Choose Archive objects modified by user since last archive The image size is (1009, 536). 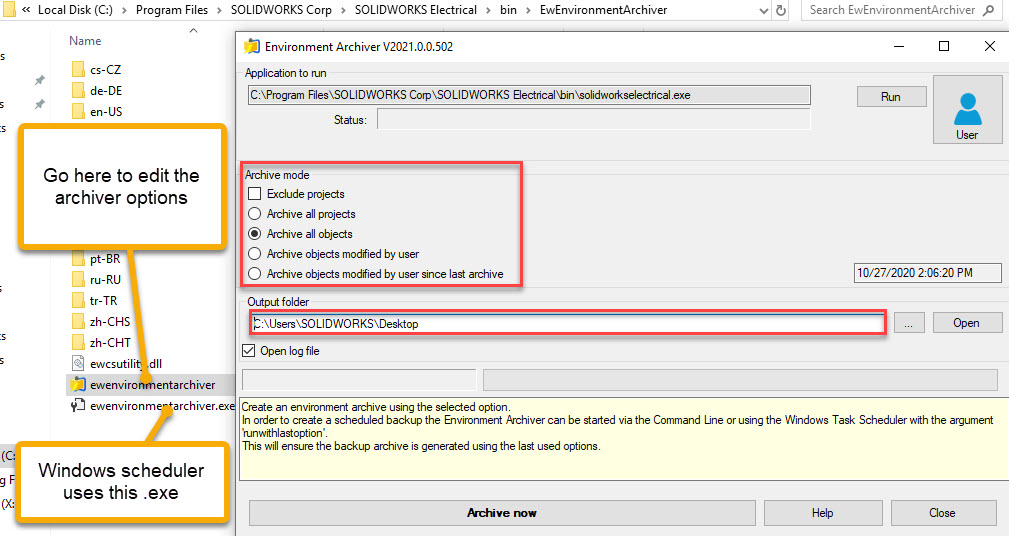[255, 273]
